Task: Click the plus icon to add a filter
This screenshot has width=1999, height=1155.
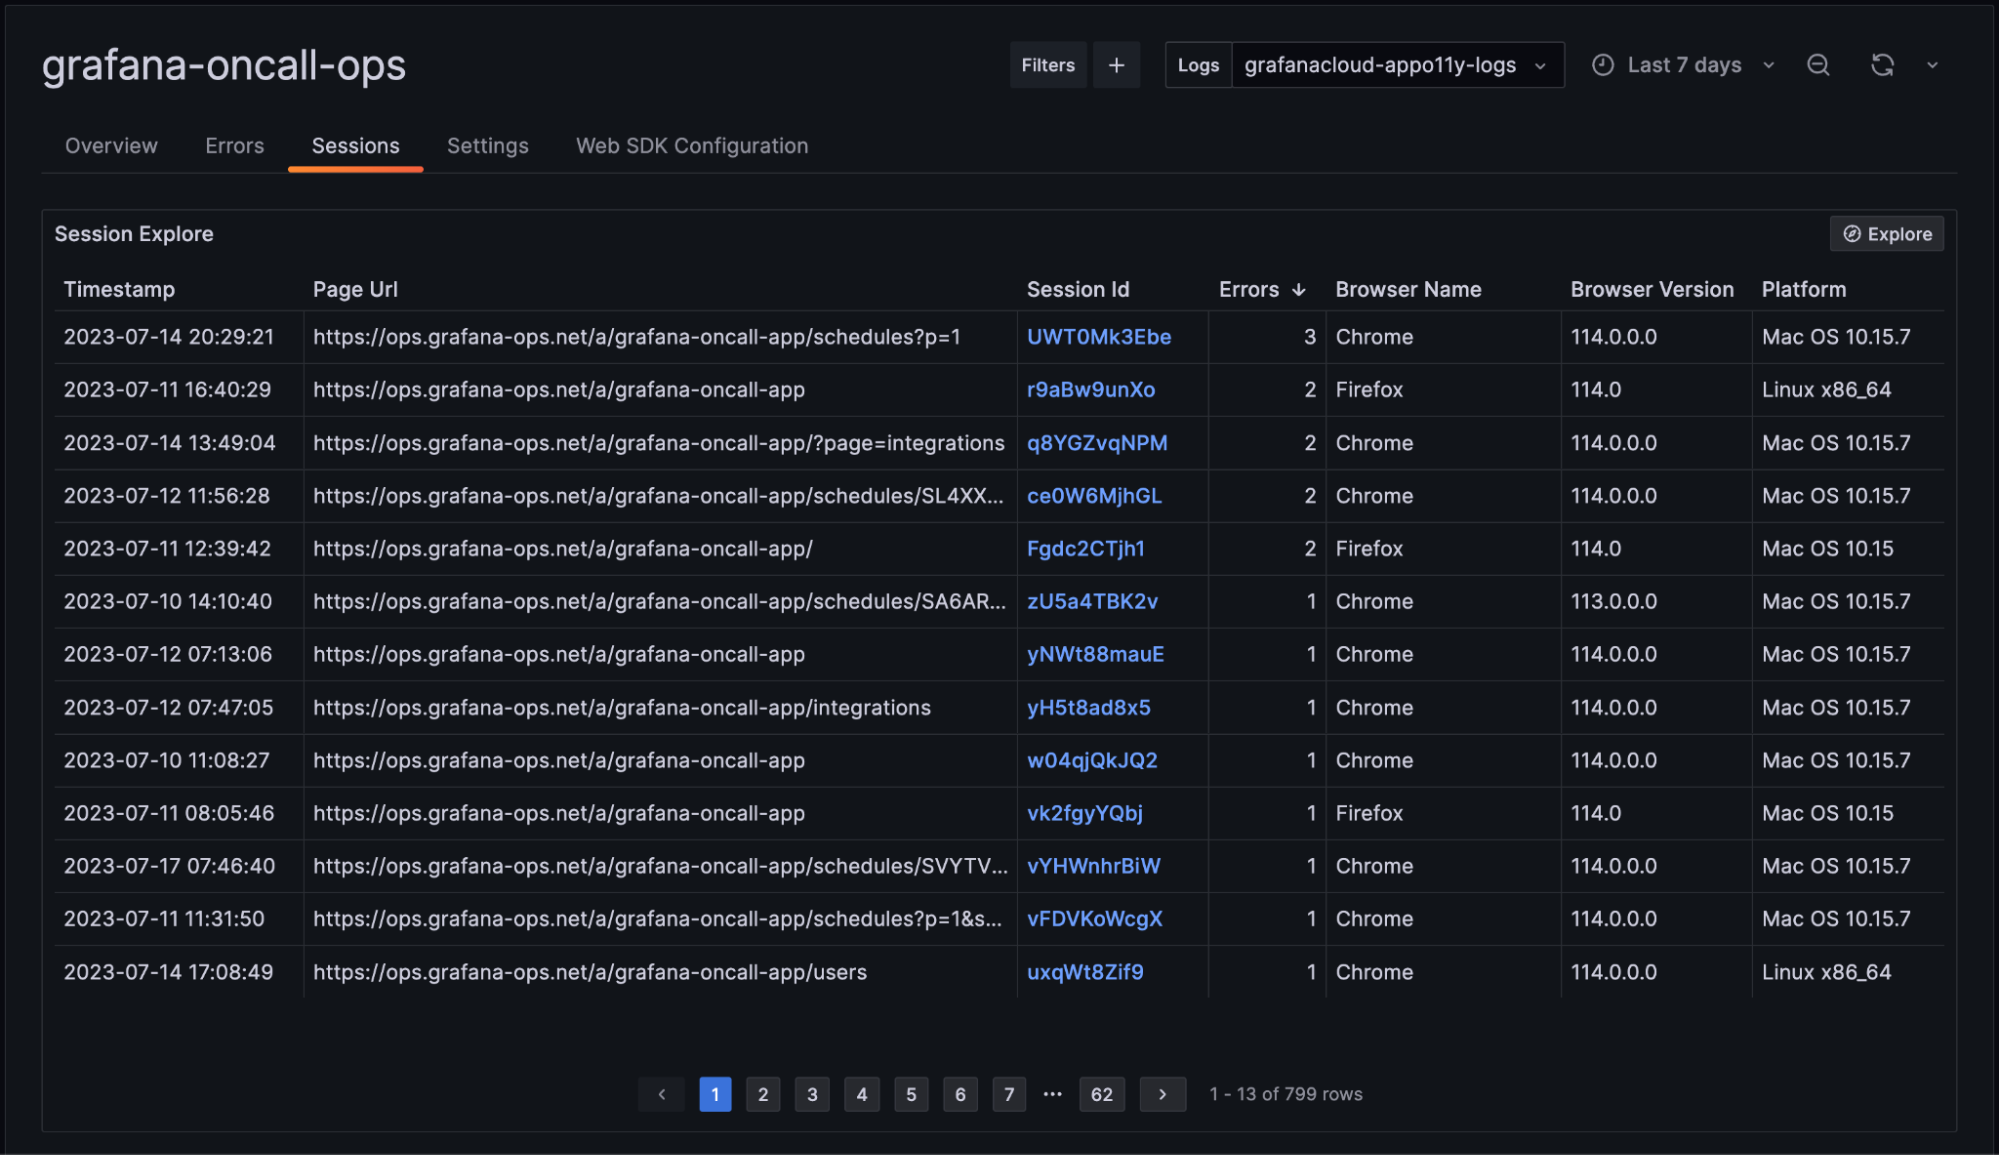Action: (x=1116, y=65)
